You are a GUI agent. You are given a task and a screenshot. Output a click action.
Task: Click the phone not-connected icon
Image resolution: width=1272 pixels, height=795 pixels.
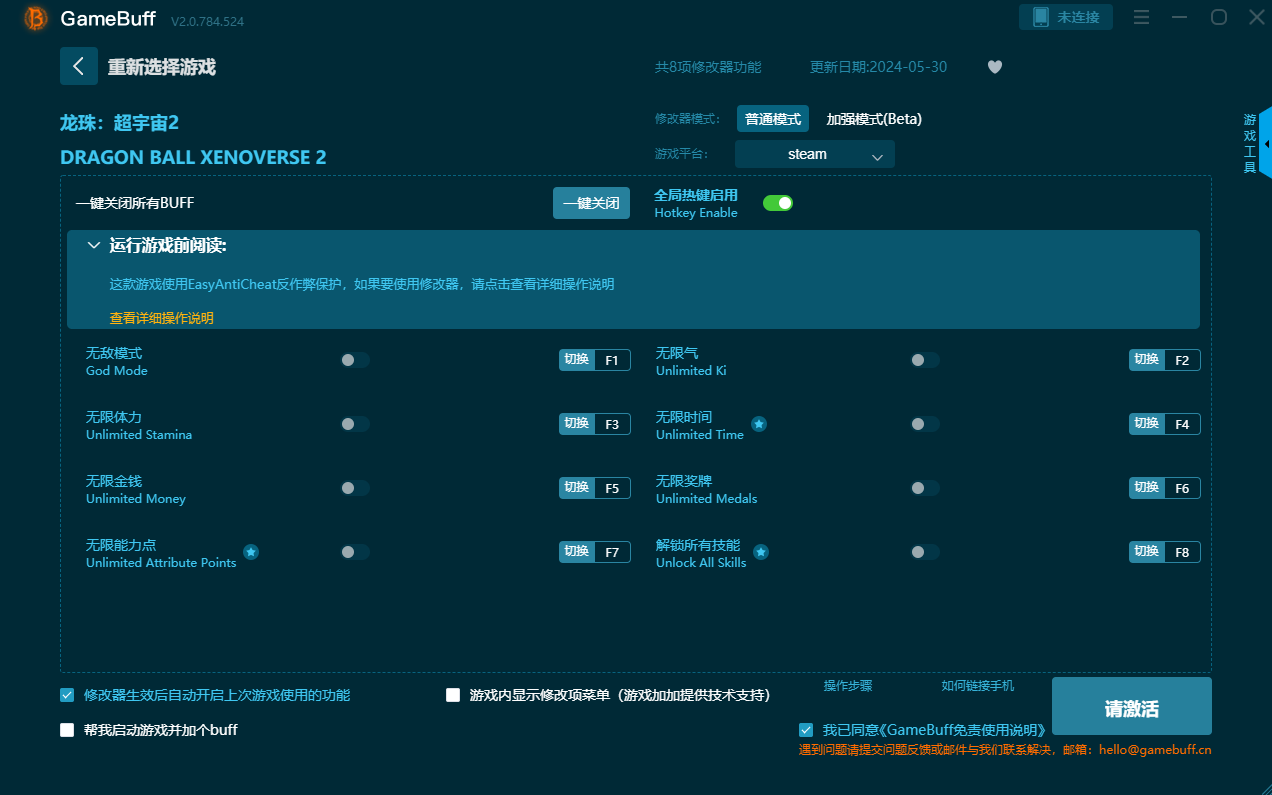pyautogui.click(x=1040, y=17)
